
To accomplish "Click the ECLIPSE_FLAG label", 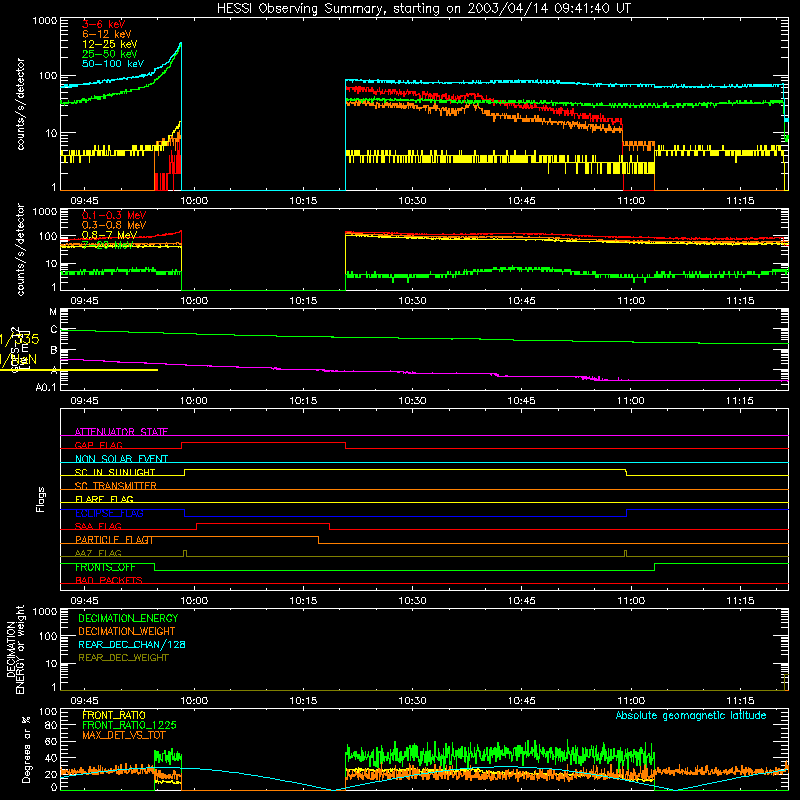I will tap(109, 513).
